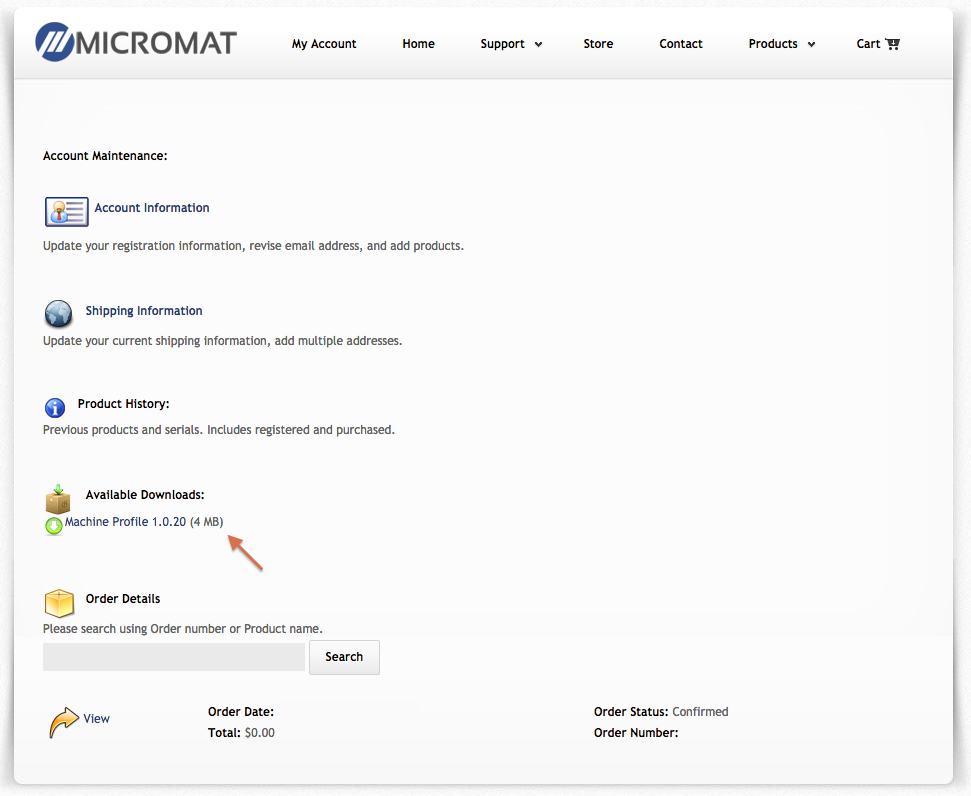Click the shopping cart icon

point(892,44)
